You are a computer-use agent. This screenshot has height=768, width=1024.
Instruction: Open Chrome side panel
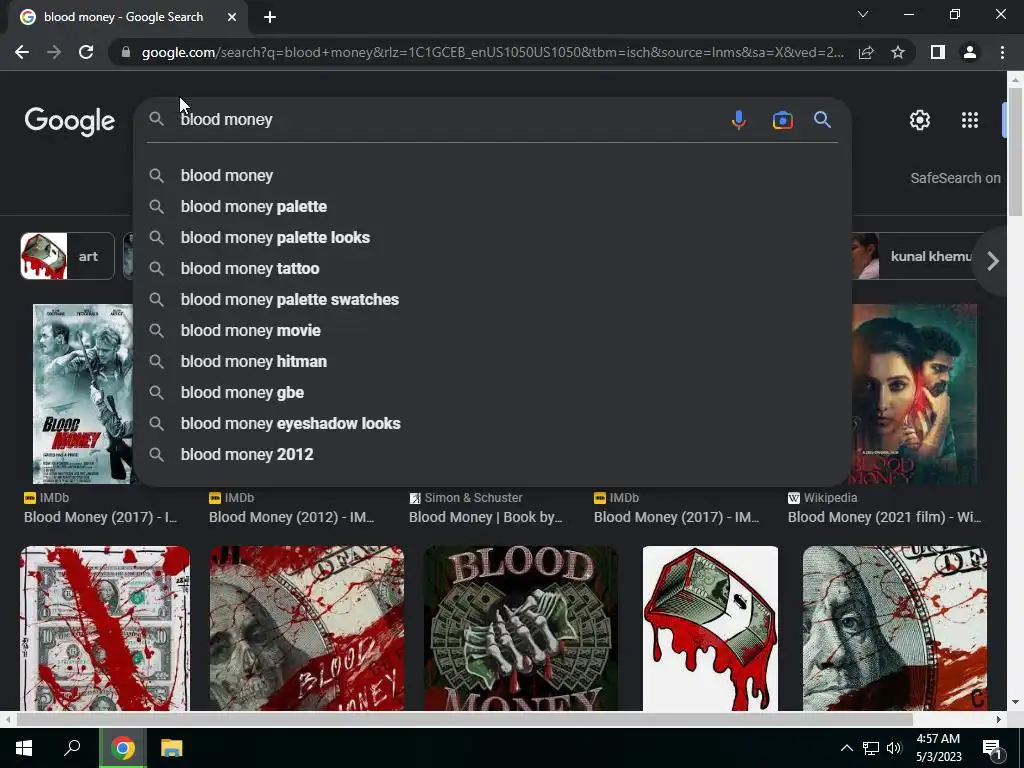tap(938, 52)
